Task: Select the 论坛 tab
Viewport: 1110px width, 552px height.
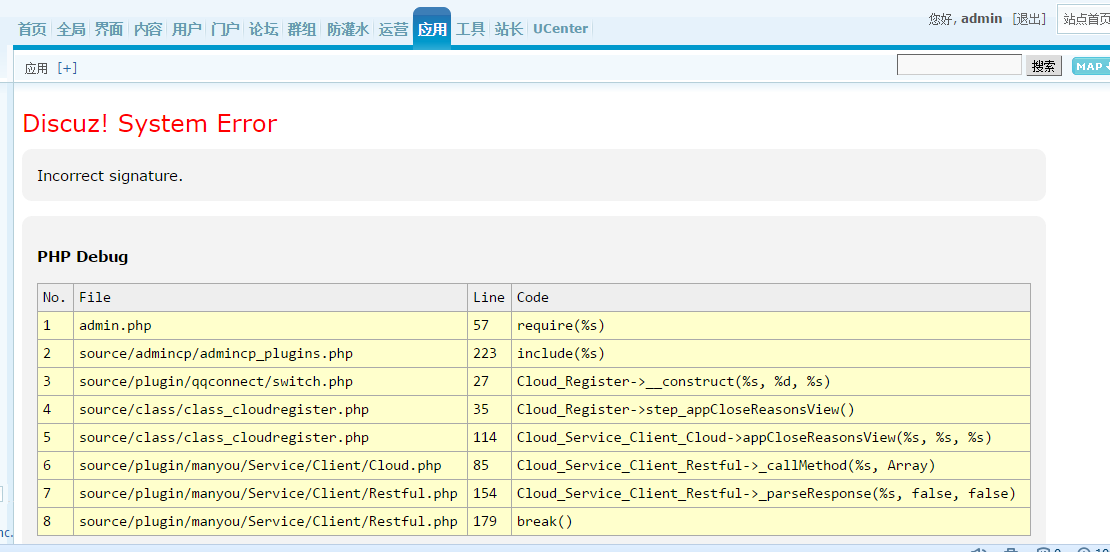Action: (x=263, y=29)
